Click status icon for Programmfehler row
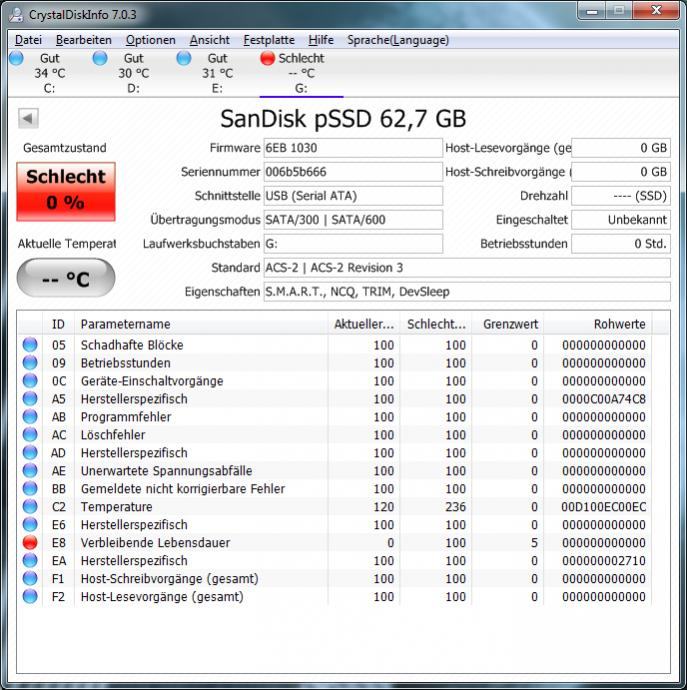Screen dimensions: 687x690 30,417
